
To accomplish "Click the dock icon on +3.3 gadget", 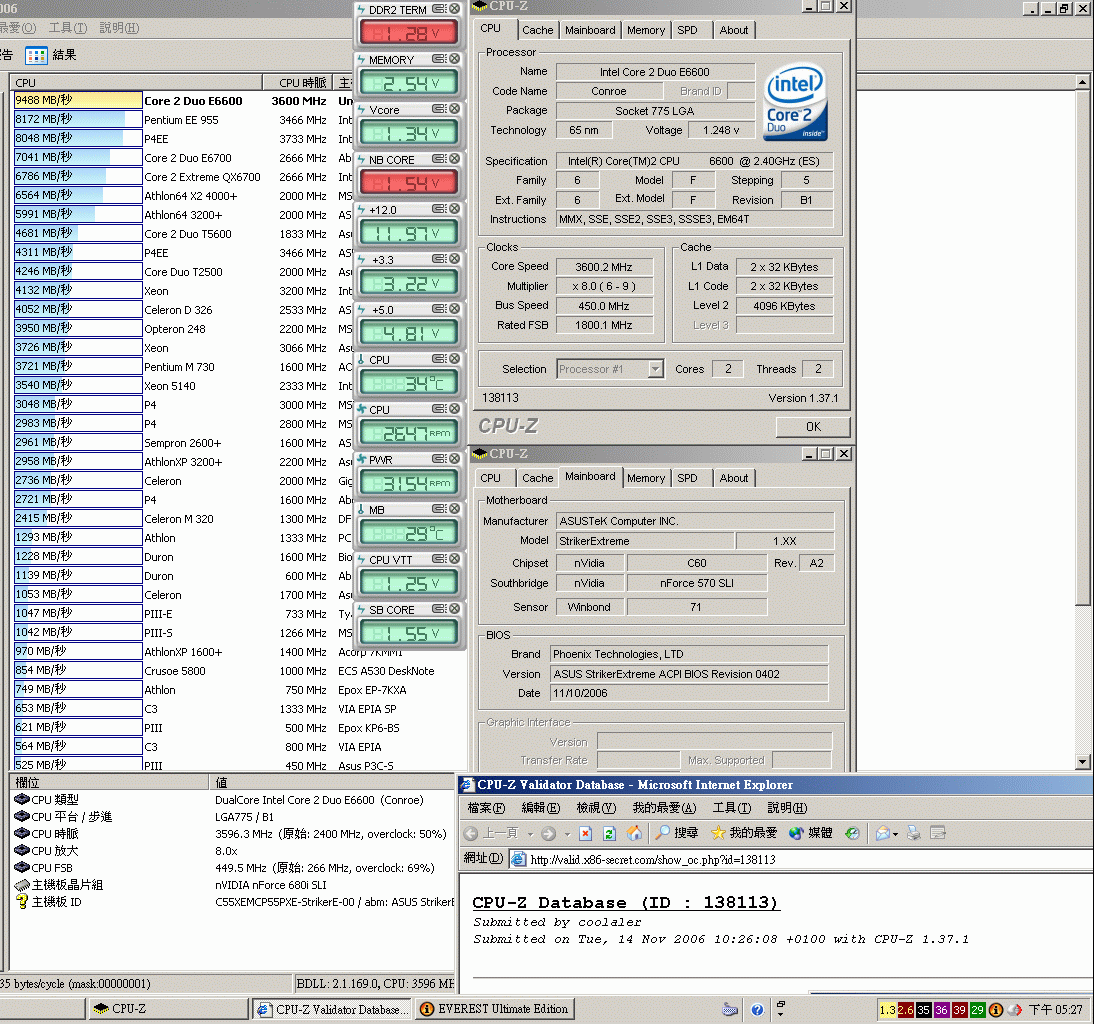I will tap(440, 259).
